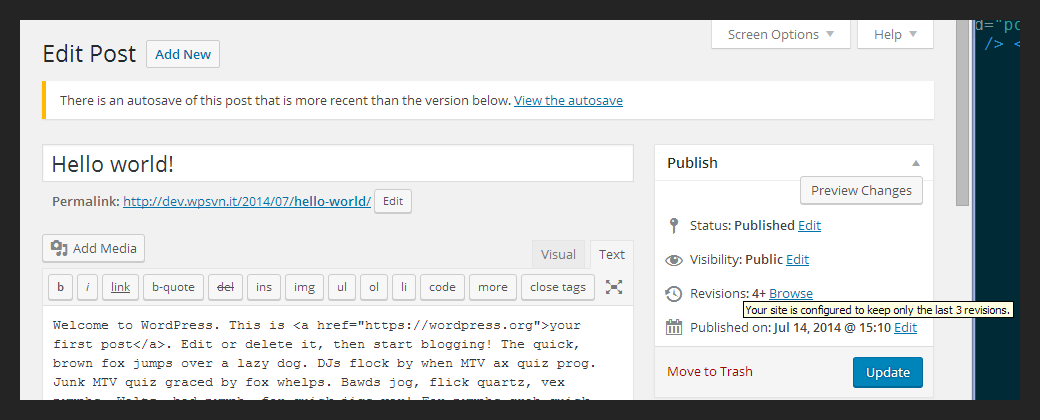Collapse the Publish panel arrow
This screenshot has width=1040, height=420.
coord(915,163)
